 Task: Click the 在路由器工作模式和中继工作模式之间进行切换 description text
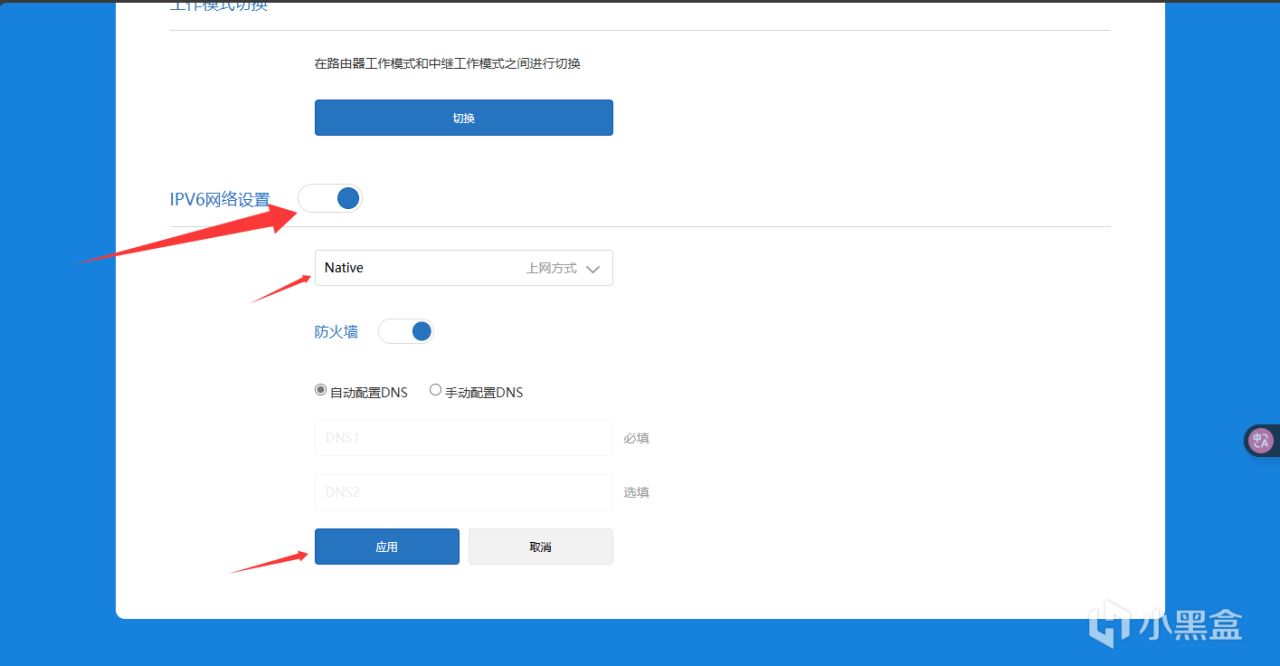point(447,63)
